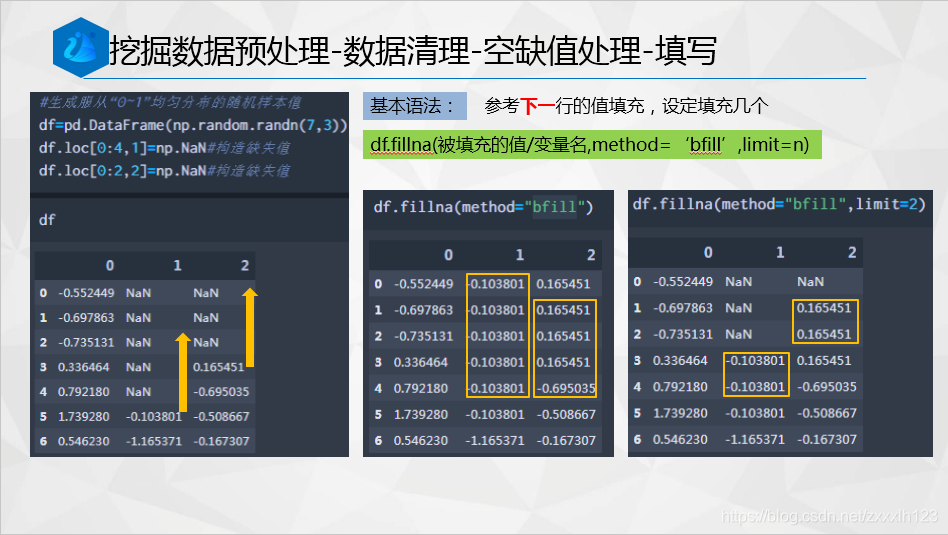Screen dimensions: 948x535
Task: Click the red 下一 text in description
Action: point(537,106)
